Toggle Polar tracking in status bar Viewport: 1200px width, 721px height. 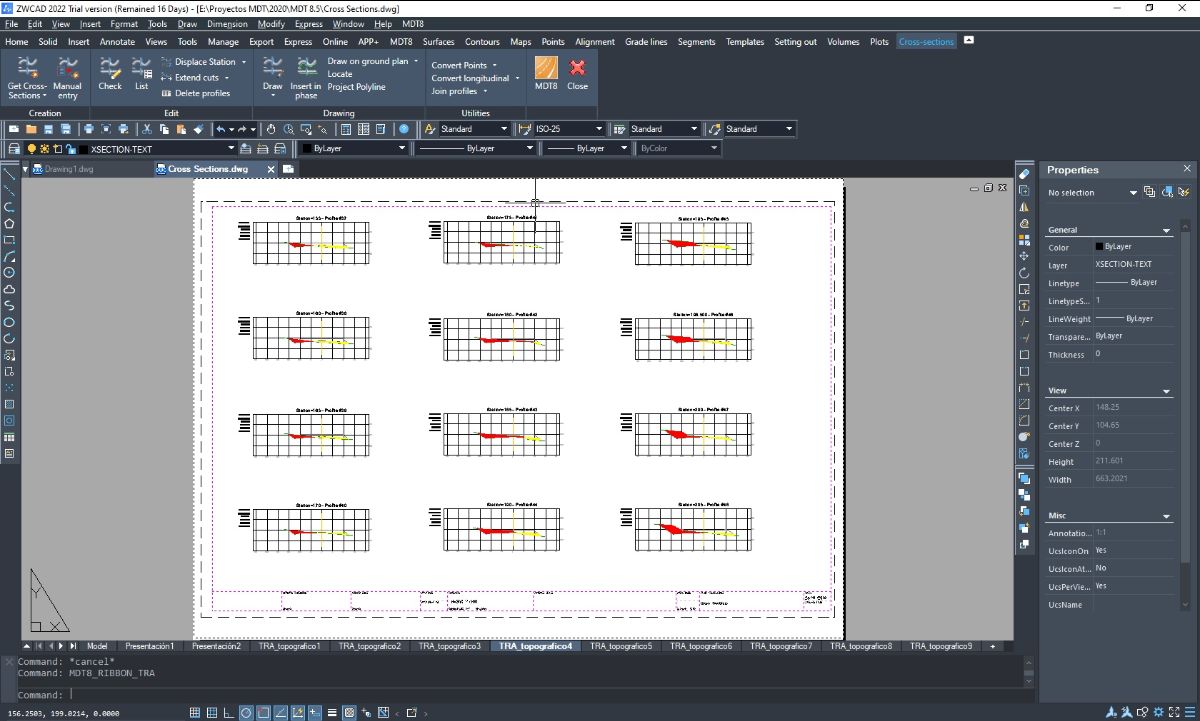click(x=246, y=713)
